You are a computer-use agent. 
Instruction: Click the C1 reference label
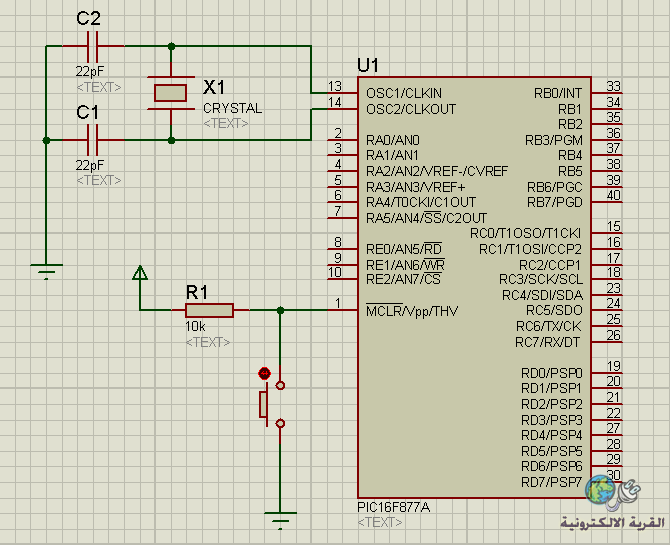click(x=88, y=112)
